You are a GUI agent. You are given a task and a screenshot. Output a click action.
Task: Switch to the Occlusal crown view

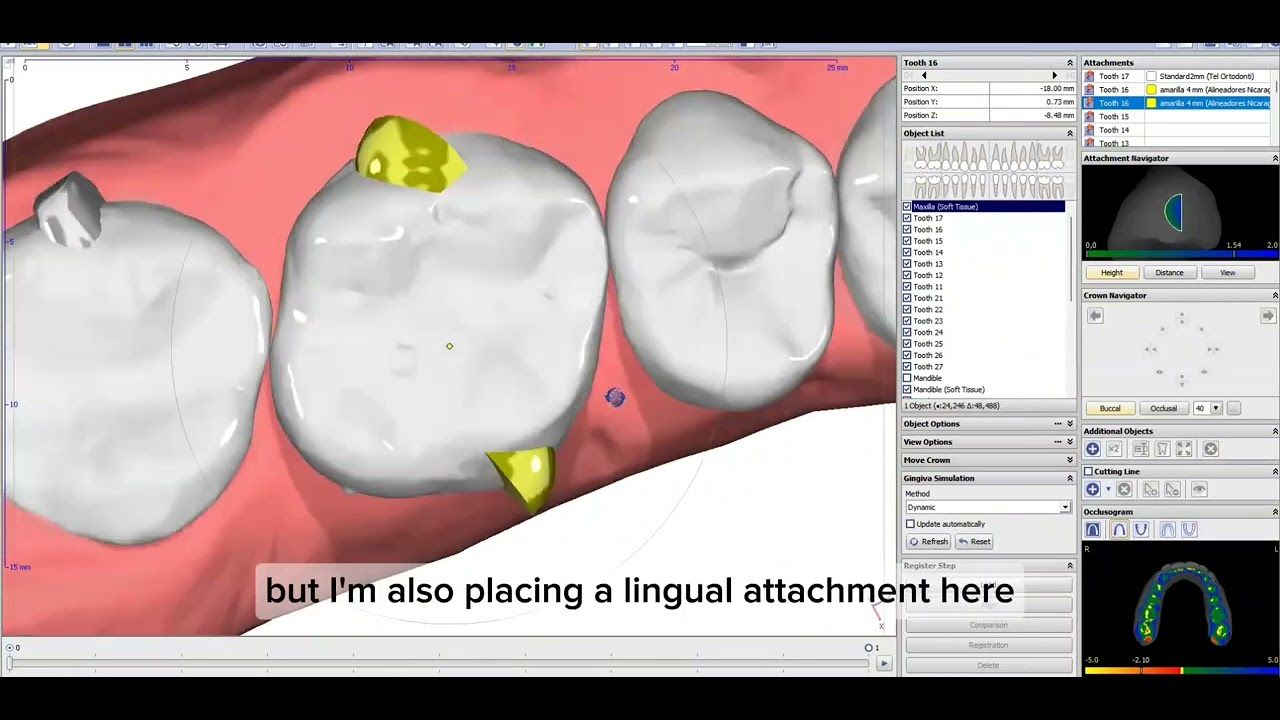tap(1163, 409)
